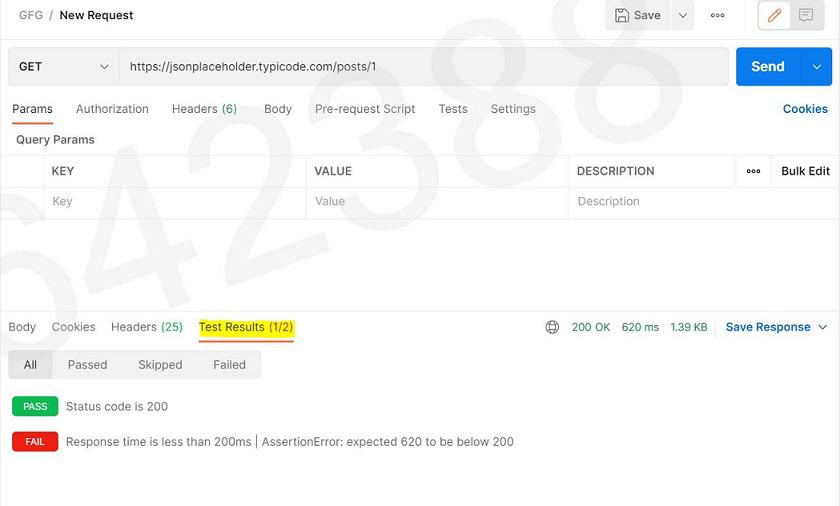Switch to the response Body tab
The width and height of the screenshot is (840, 506).
tap(22, 327)
